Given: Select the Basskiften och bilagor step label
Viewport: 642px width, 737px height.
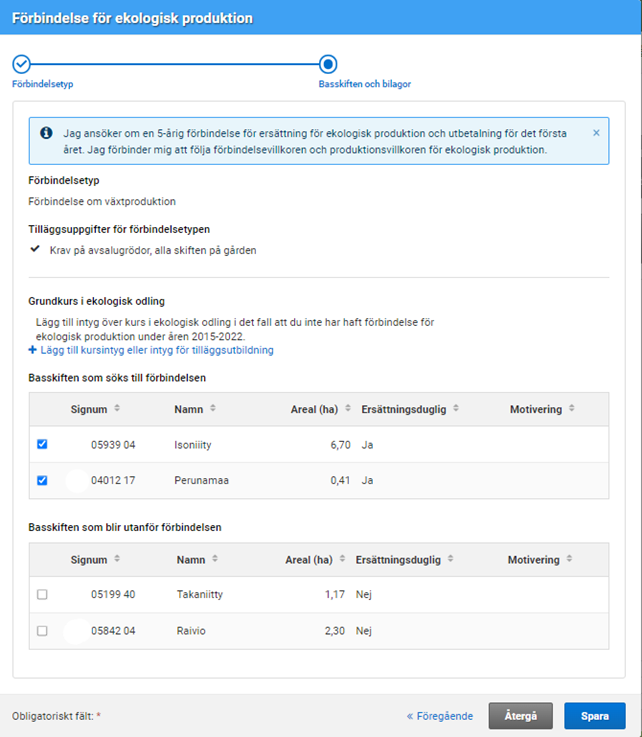Looking at the screenshot, I should 365,84.
